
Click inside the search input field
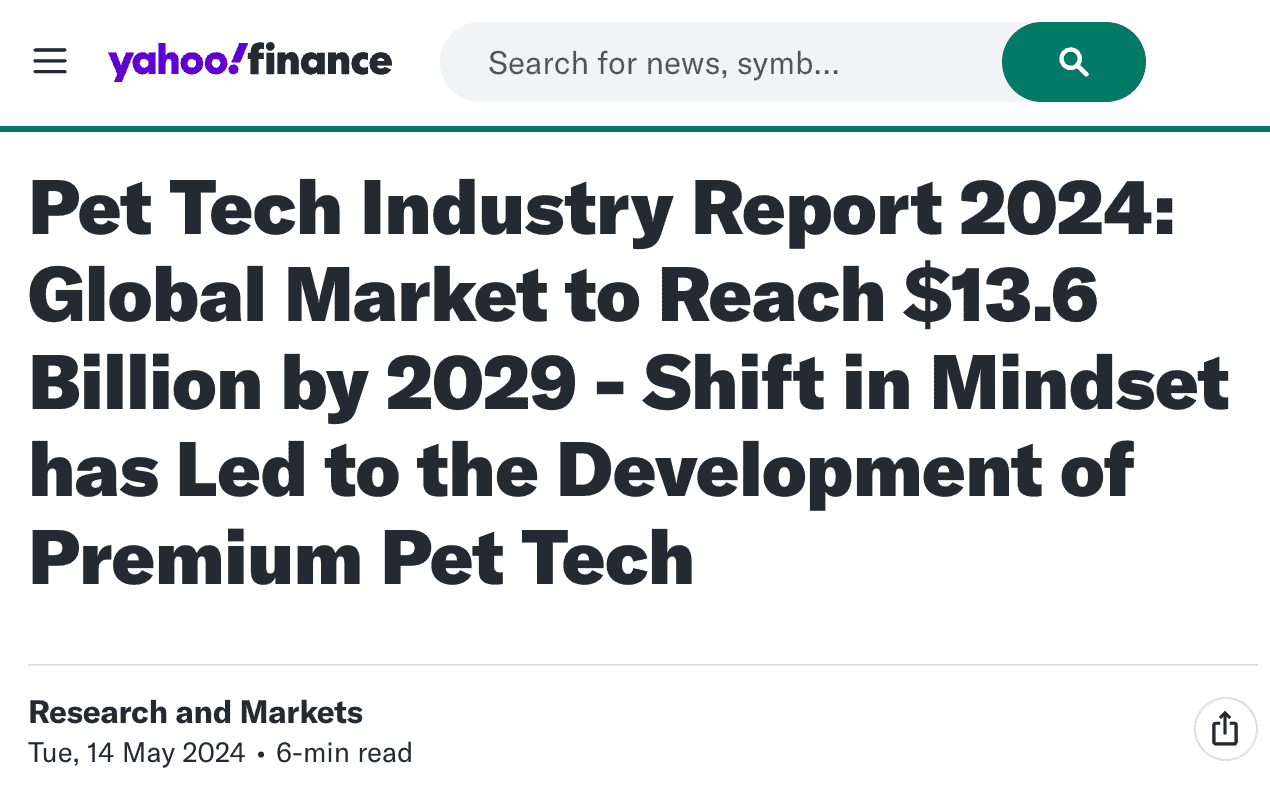(700, 62)
